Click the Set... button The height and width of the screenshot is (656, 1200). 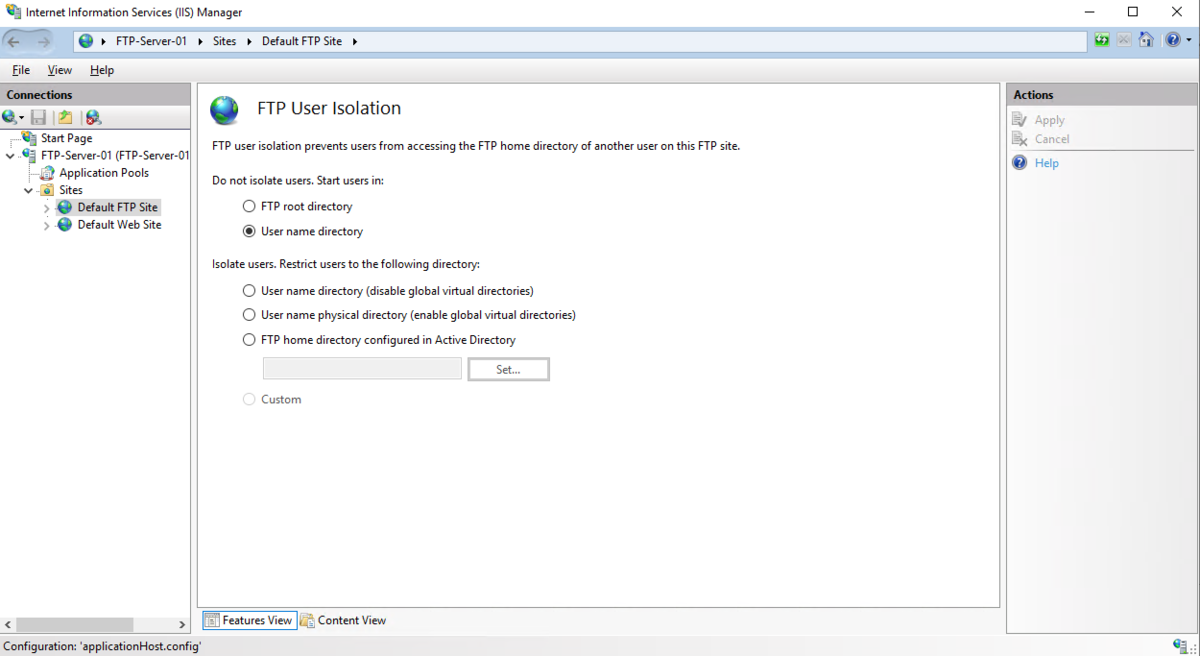(x=508, y=369)
